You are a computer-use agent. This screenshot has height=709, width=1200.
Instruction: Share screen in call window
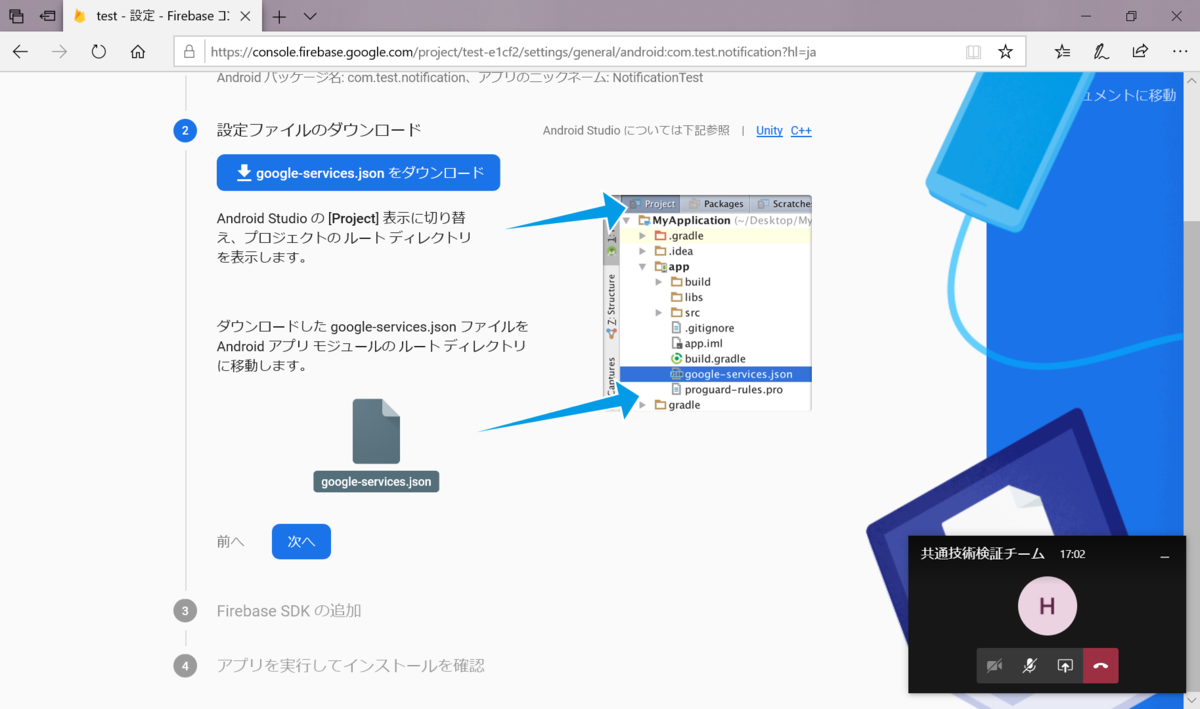point(1065,666)
